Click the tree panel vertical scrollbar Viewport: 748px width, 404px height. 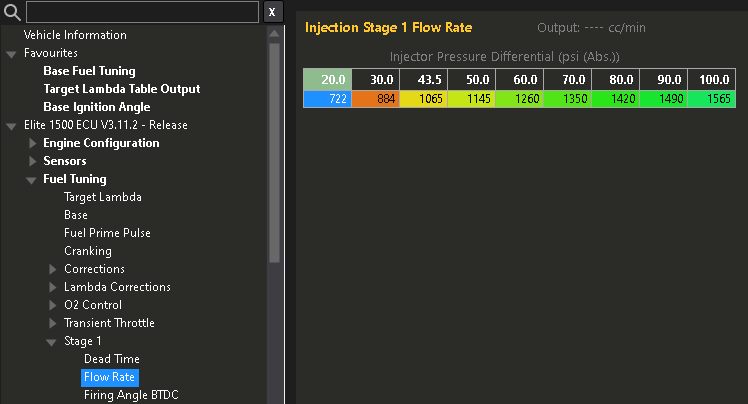point(275,150)
